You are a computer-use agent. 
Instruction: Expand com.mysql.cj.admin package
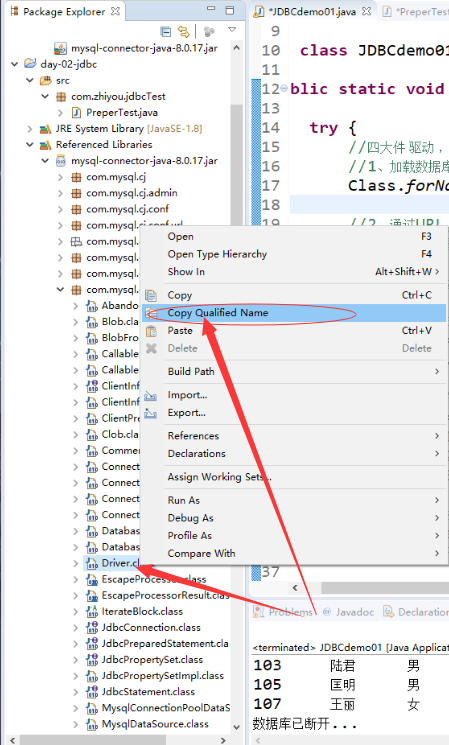pos(60,193)
